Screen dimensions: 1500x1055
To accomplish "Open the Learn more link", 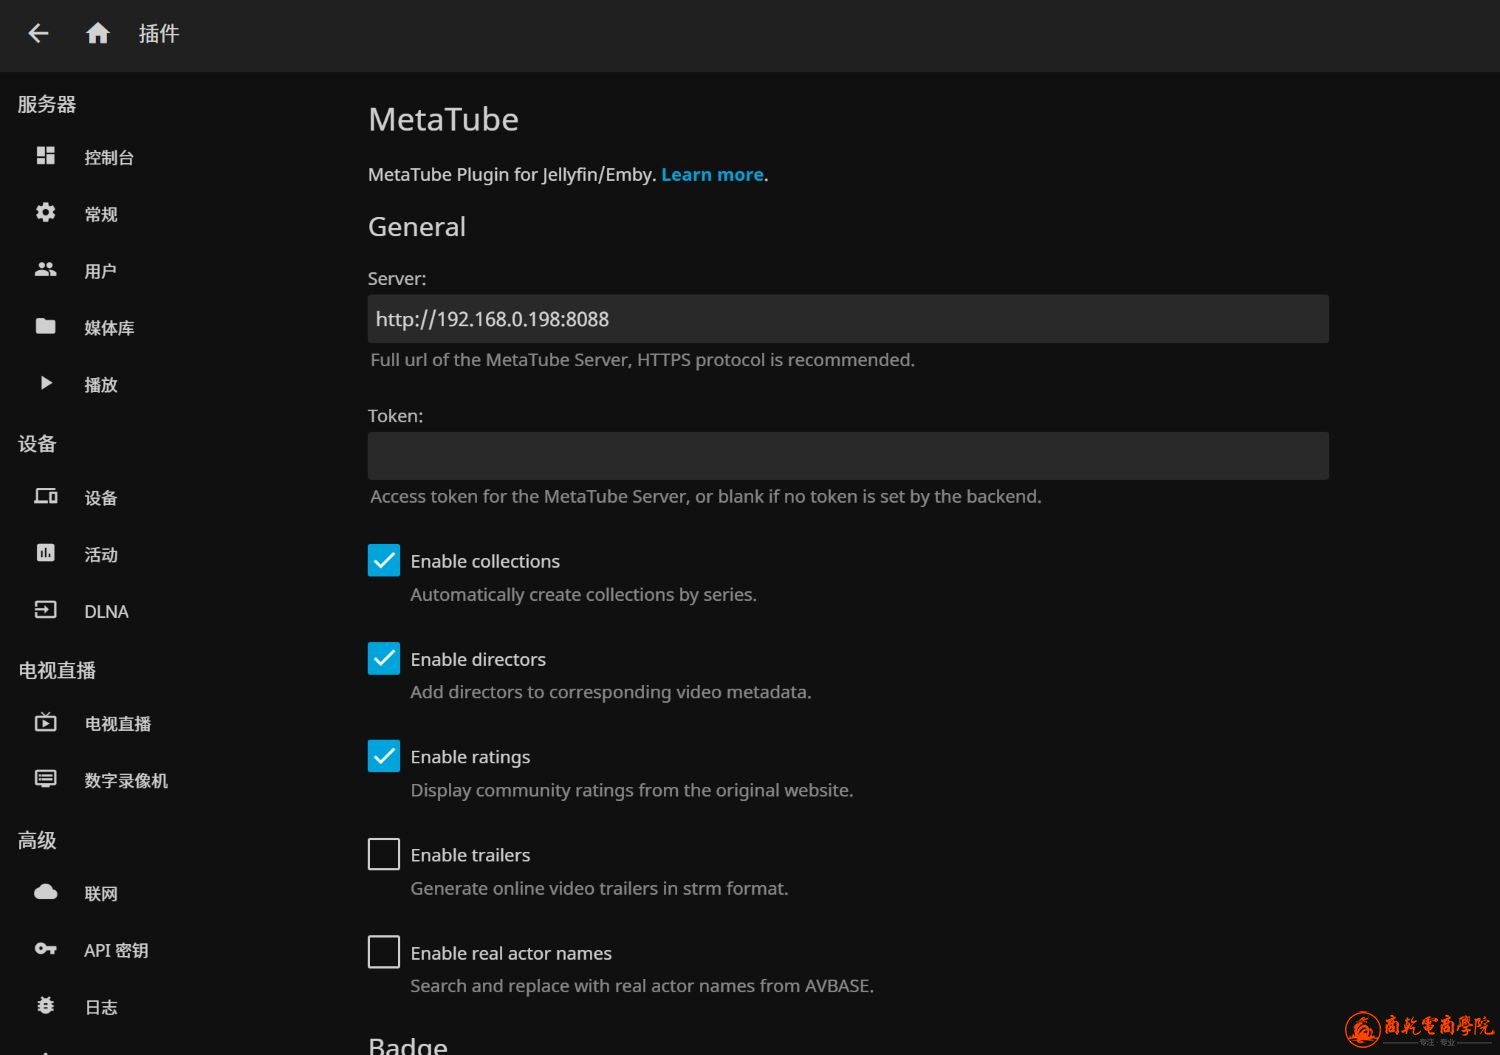I will click(x=712, y=174).
